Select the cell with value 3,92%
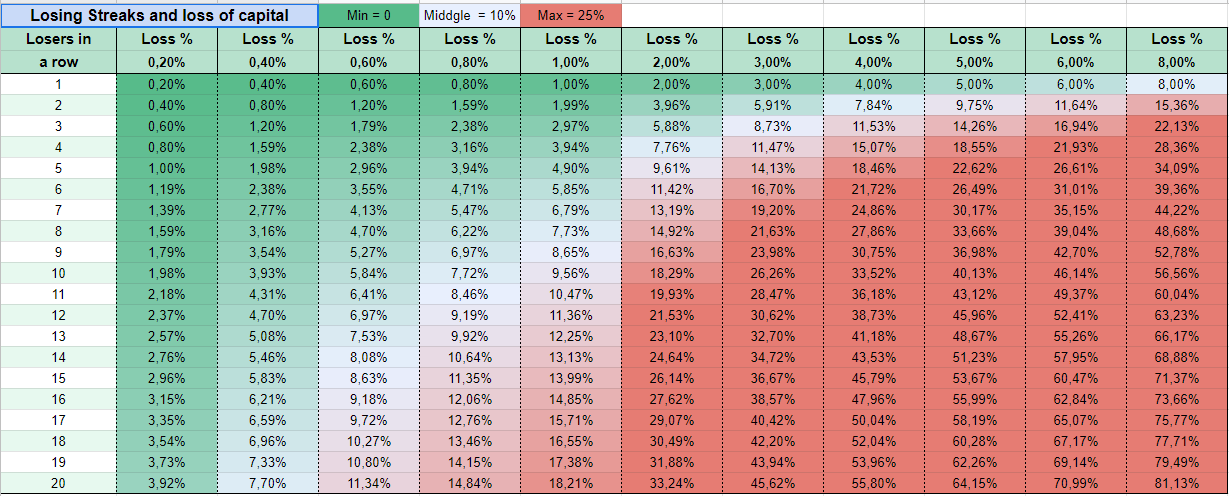The height and width of the screenshot is (496, 1229). point(166,485)
